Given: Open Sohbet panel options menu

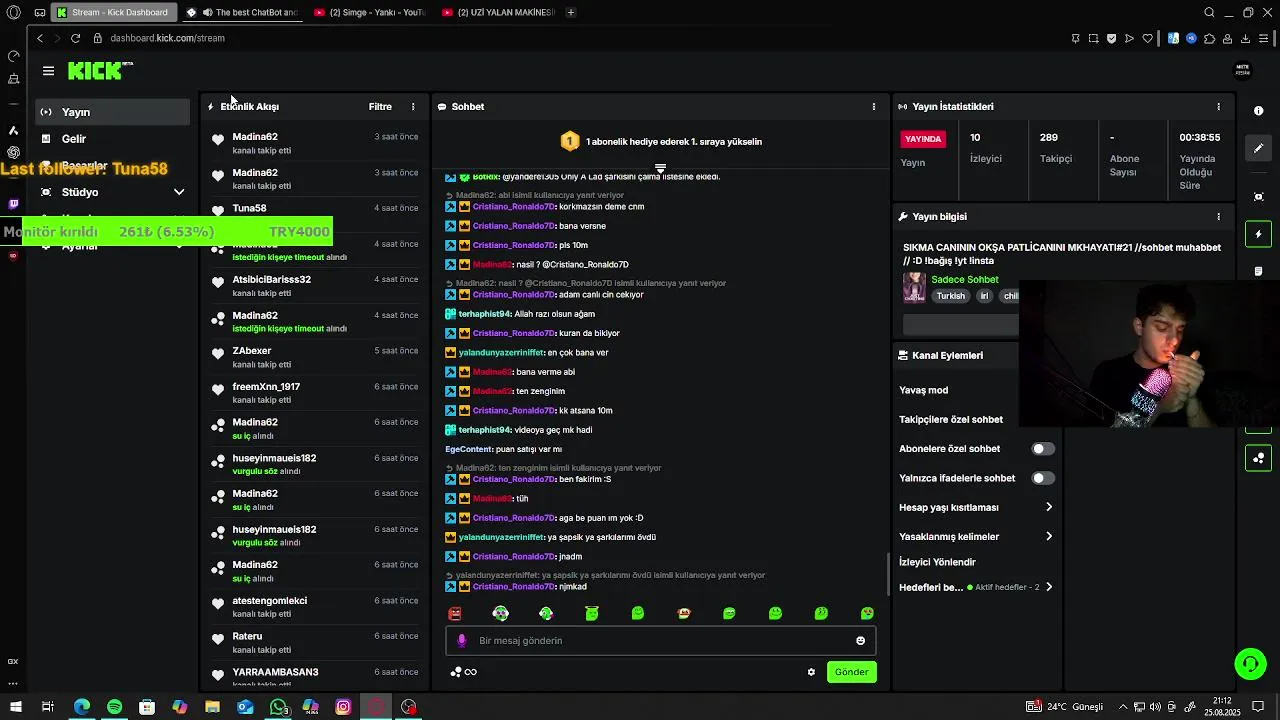Looking at the screenshot, I should click(874, 106).
